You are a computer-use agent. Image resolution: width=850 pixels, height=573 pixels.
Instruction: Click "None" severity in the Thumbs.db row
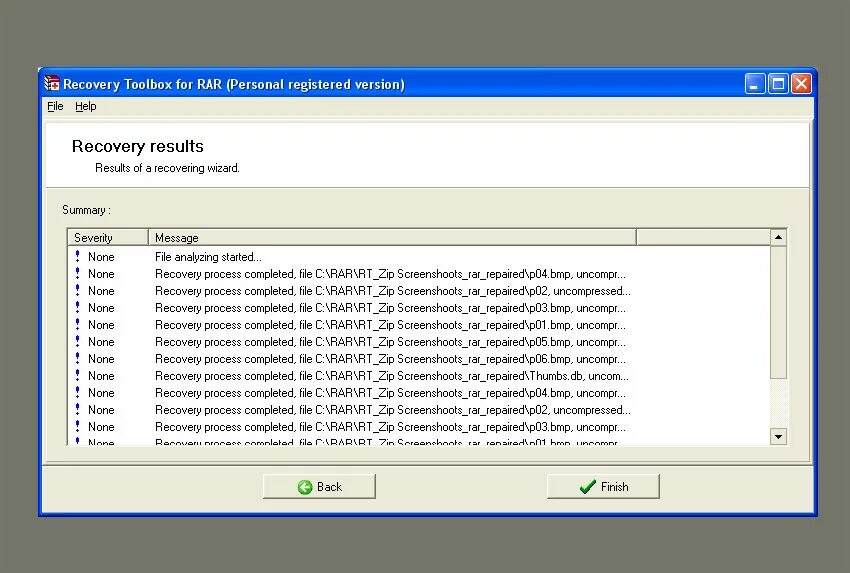click(x=101, y=376)
